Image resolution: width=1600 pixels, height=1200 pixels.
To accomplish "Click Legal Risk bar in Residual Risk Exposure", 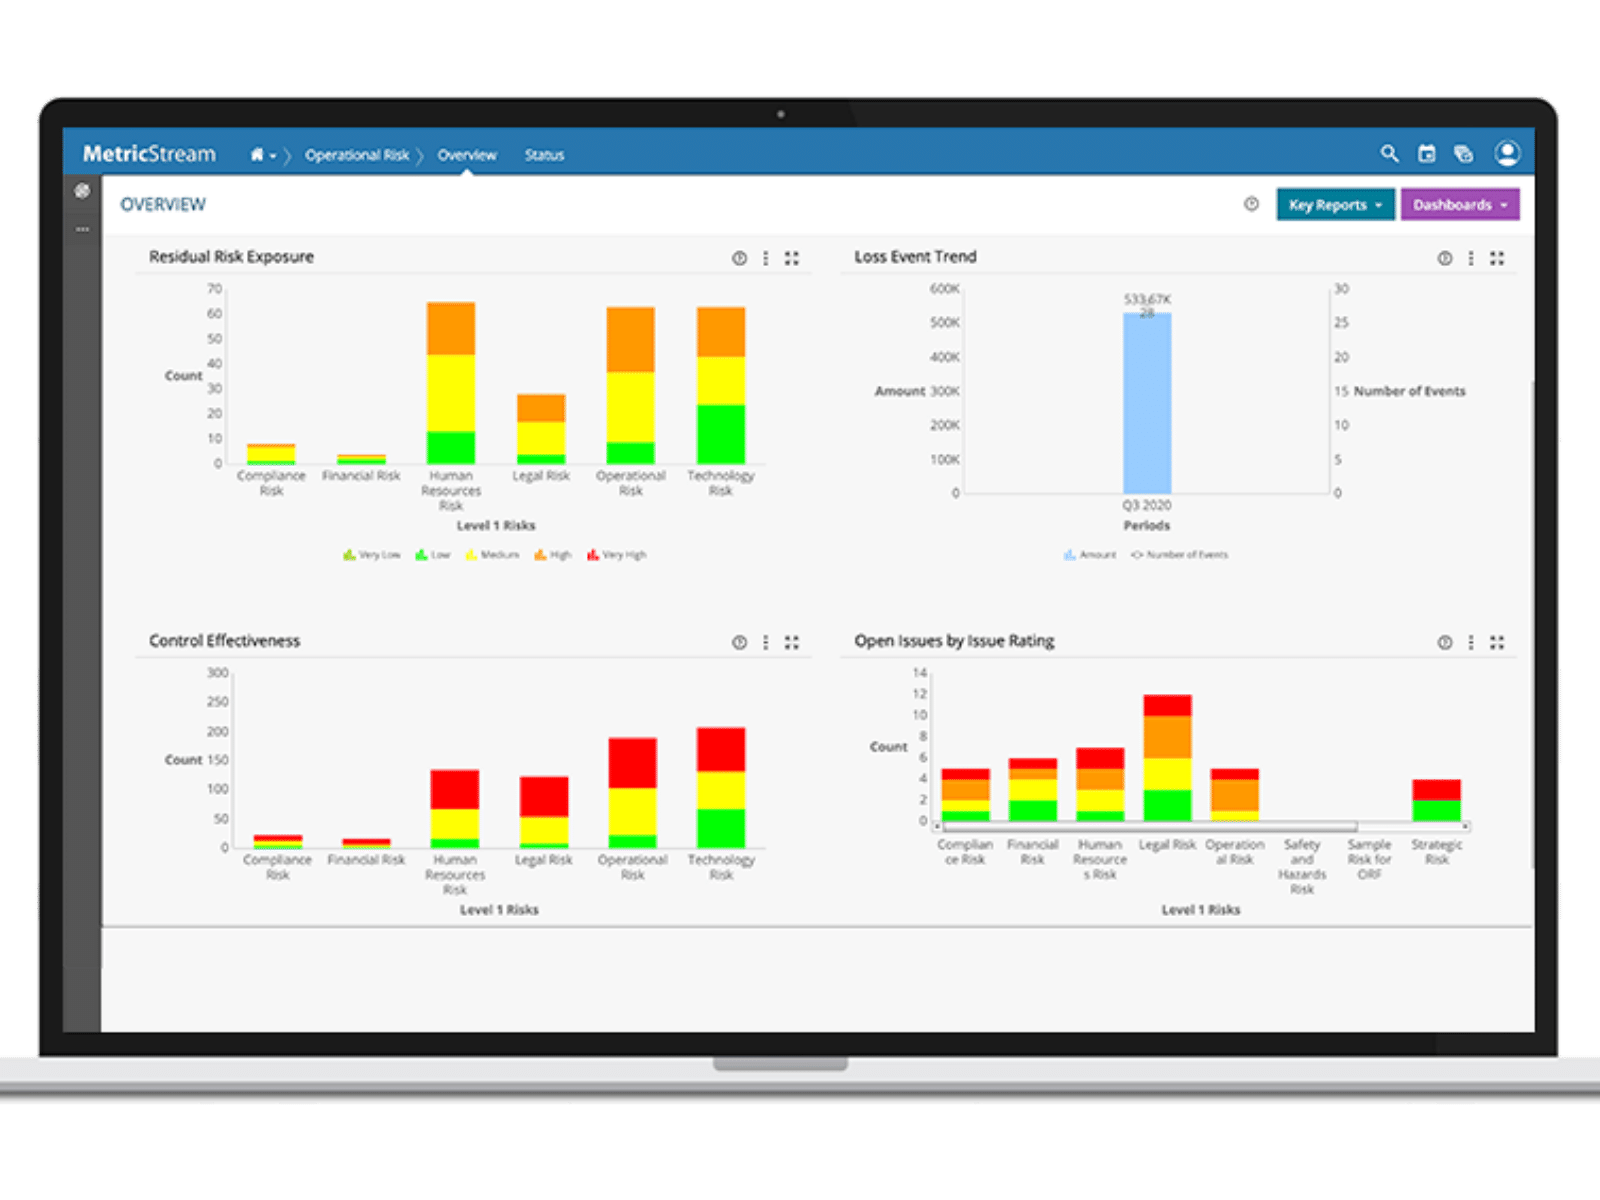I will coord(541,429).
